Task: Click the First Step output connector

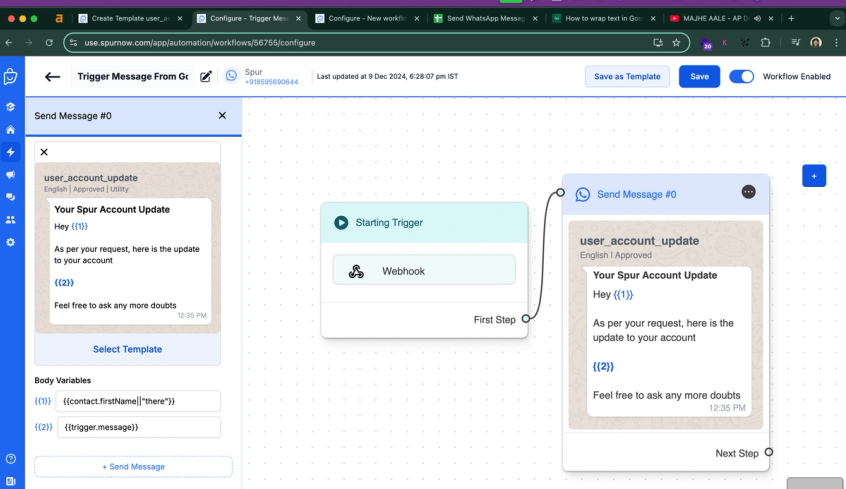Action: tap(526, 319)
